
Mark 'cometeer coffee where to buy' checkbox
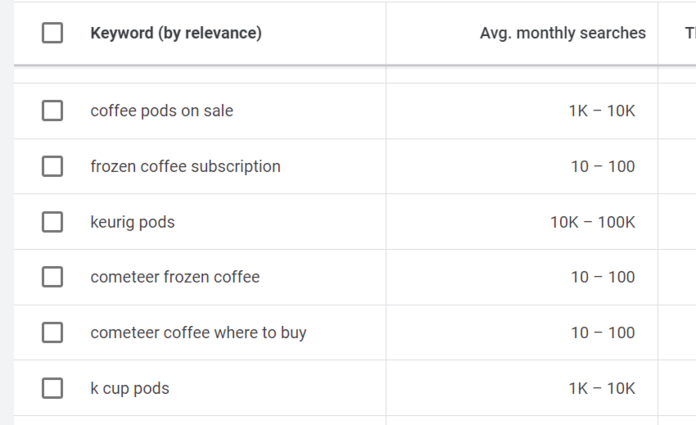coord(52,333)
